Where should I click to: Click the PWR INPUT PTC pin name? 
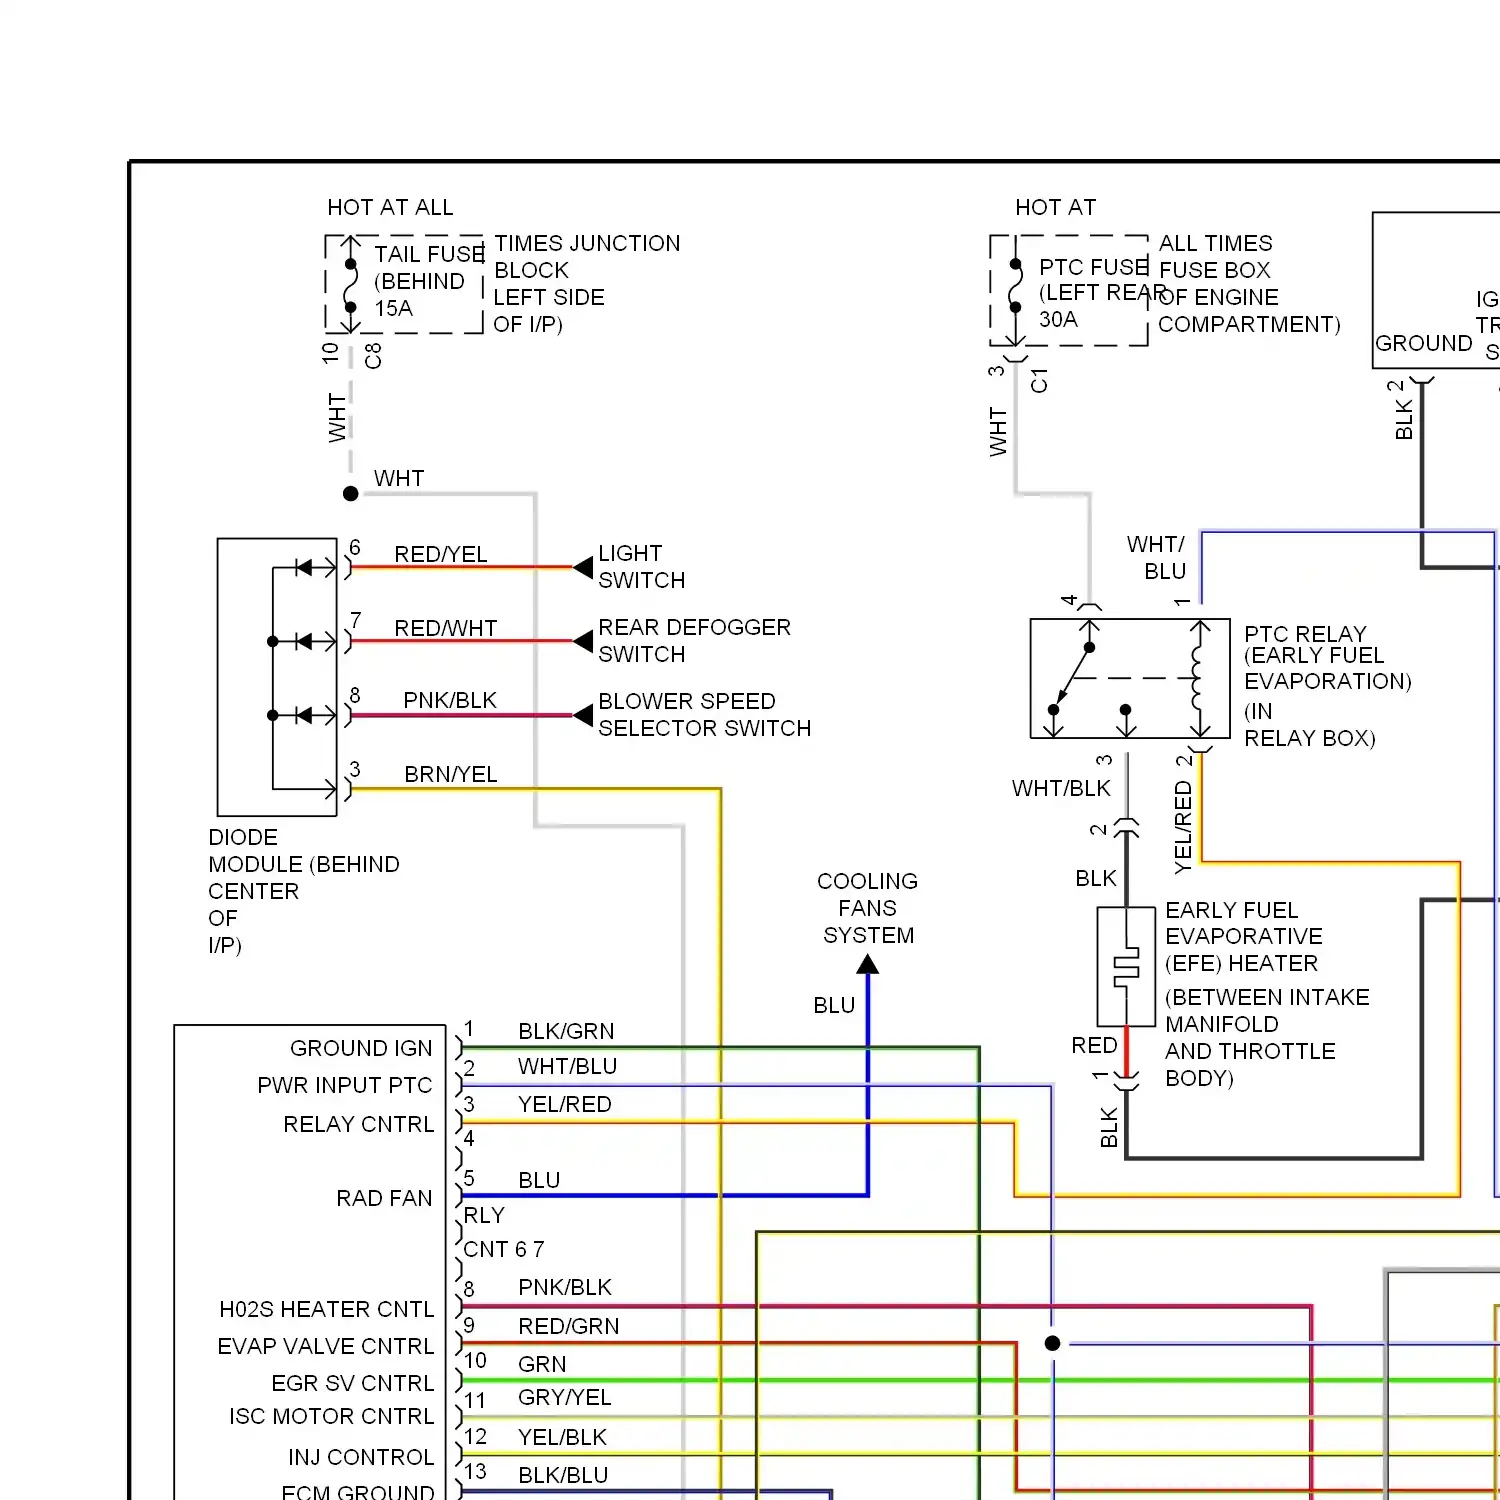point(345,1085)
